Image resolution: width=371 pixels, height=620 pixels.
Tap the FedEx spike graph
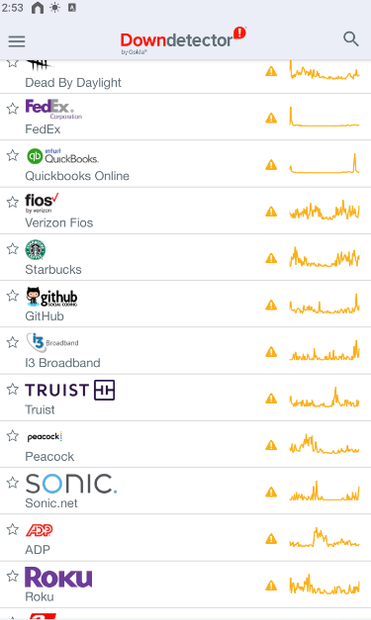(324, 117)
